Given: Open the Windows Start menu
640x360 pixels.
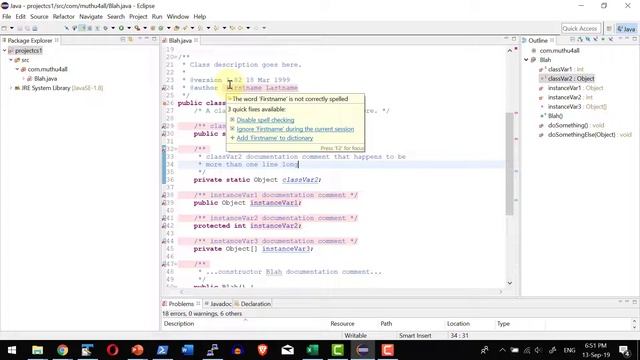Looking at the screenshot, I should tap(12, 350).
